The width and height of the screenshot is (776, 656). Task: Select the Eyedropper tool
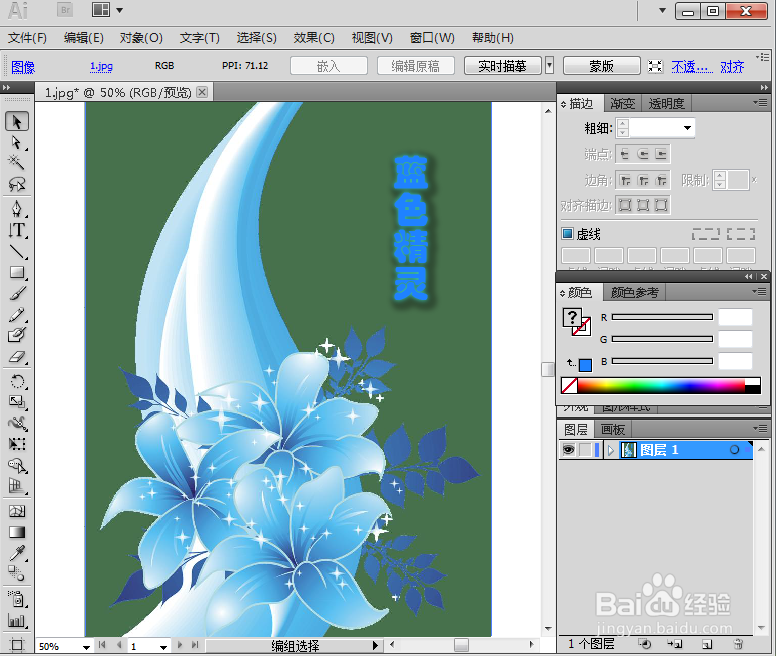point(17,553)
